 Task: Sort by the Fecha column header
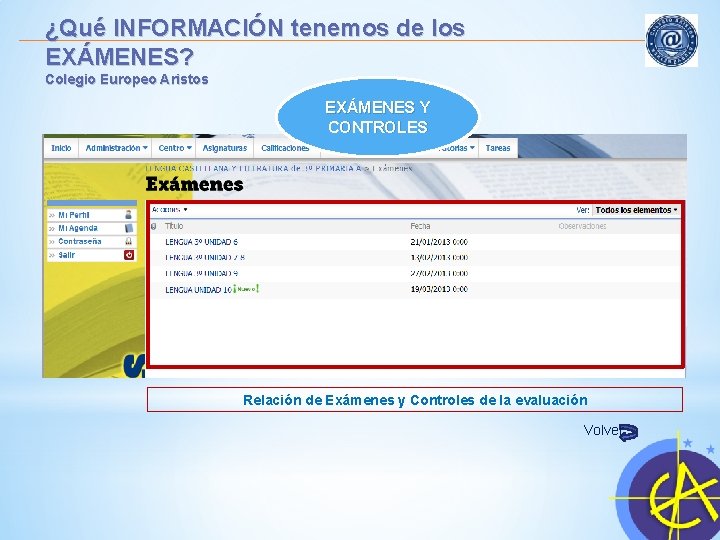point(420,226)
